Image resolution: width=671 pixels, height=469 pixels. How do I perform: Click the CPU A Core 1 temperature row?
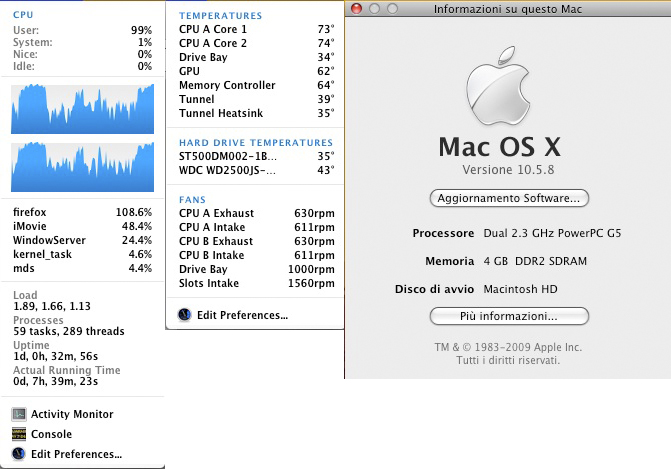click(x=255, y=29)
